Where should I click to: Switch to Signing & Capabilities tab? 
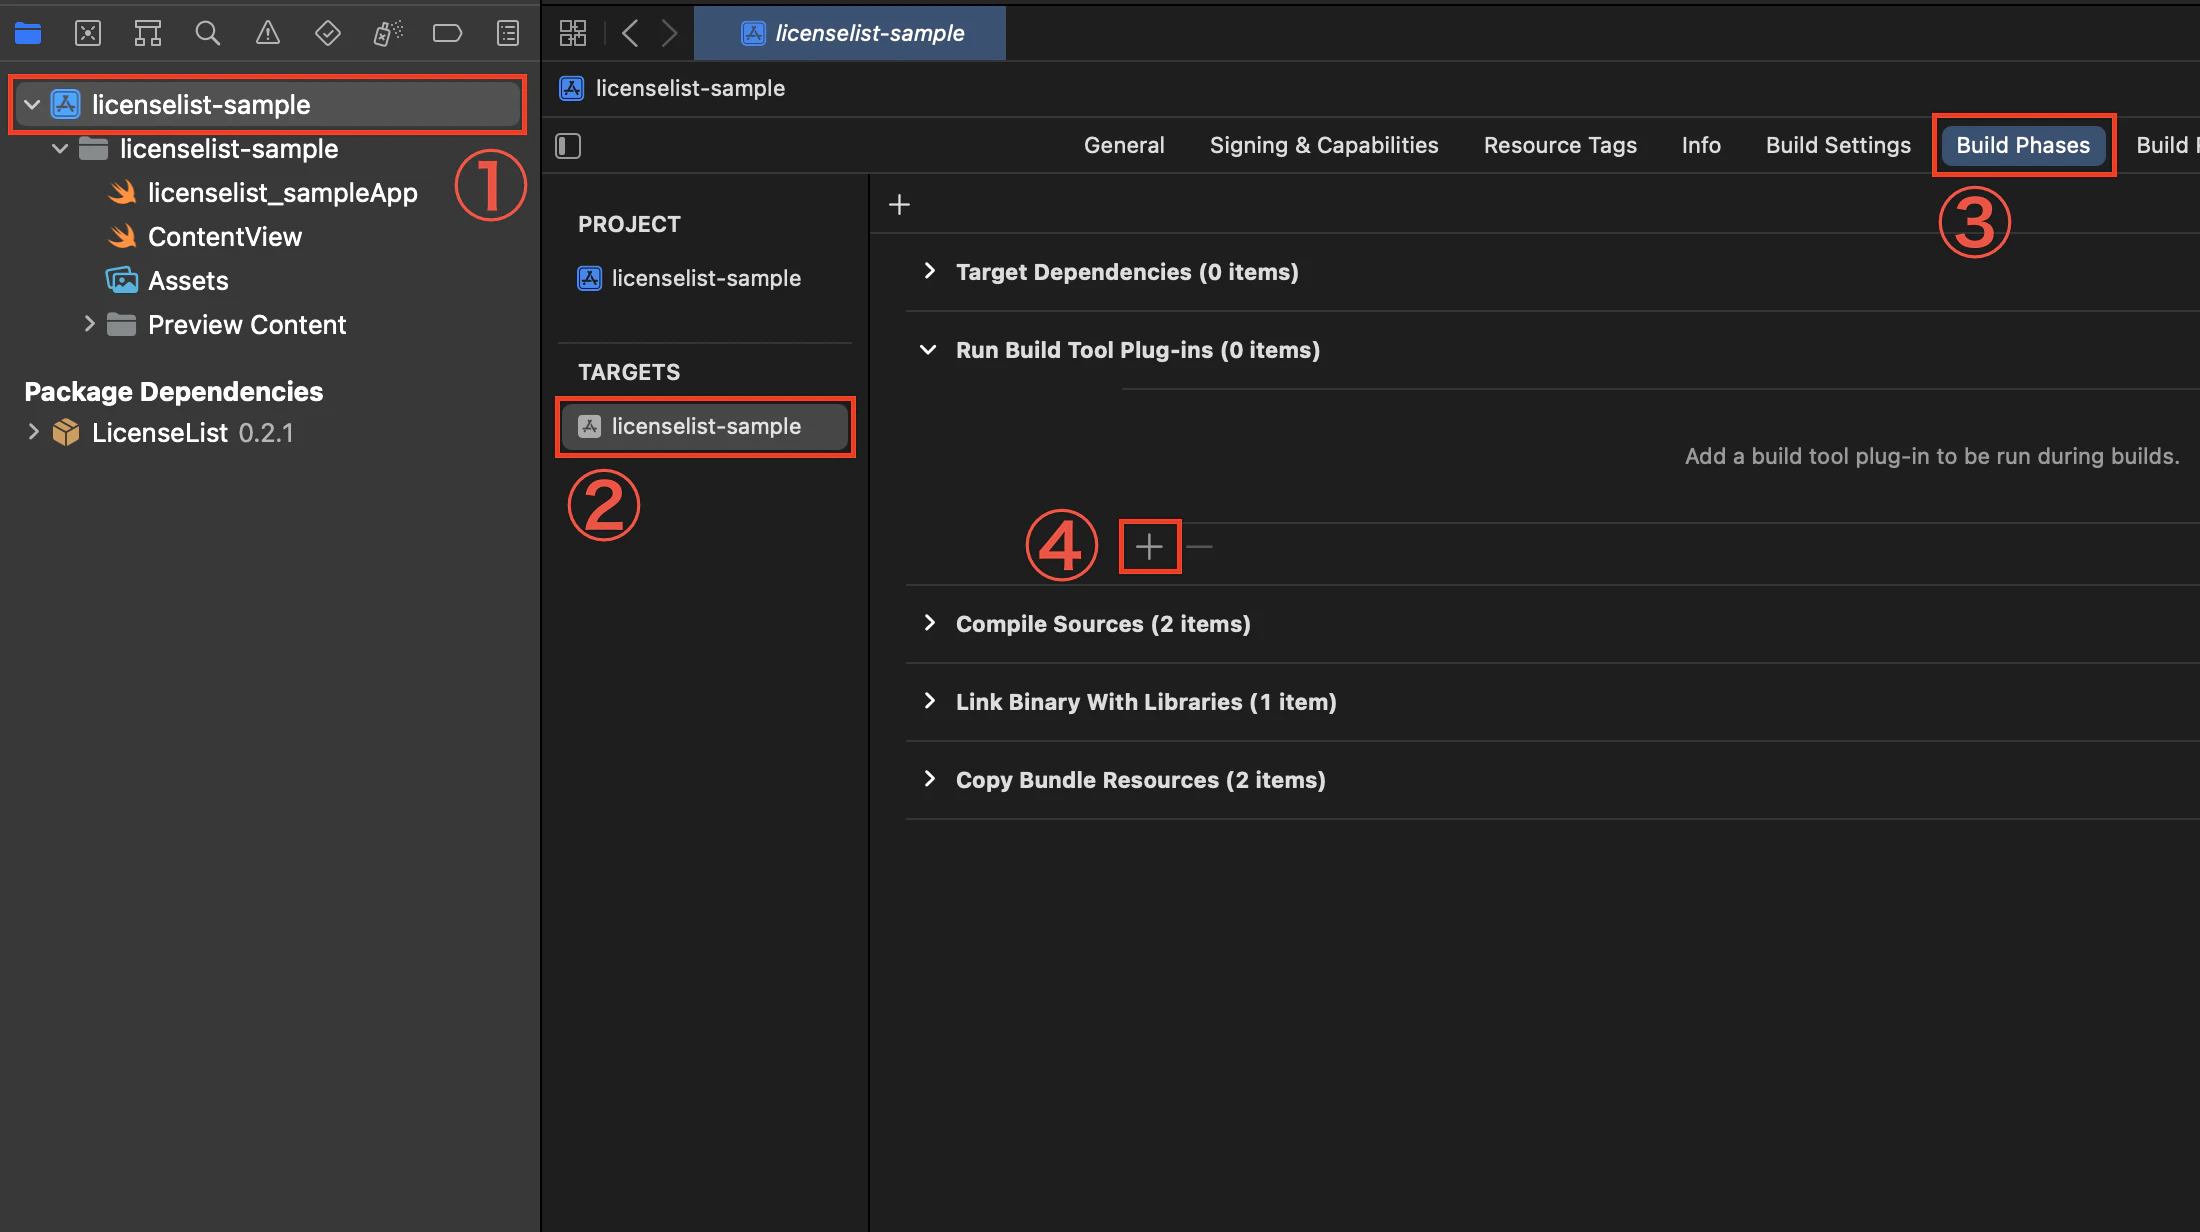[1324, 145]
